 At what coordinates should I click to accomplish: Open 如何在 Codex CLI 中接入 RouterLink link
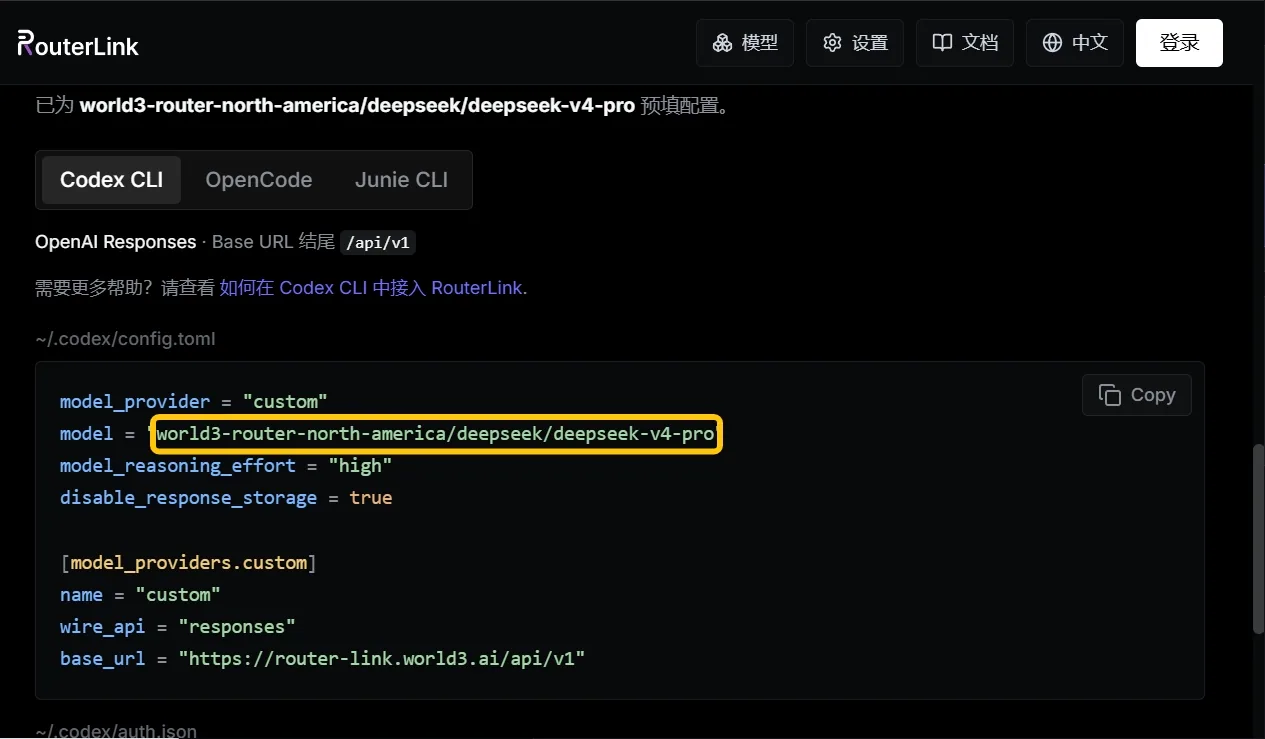click(x=371, y=288)
